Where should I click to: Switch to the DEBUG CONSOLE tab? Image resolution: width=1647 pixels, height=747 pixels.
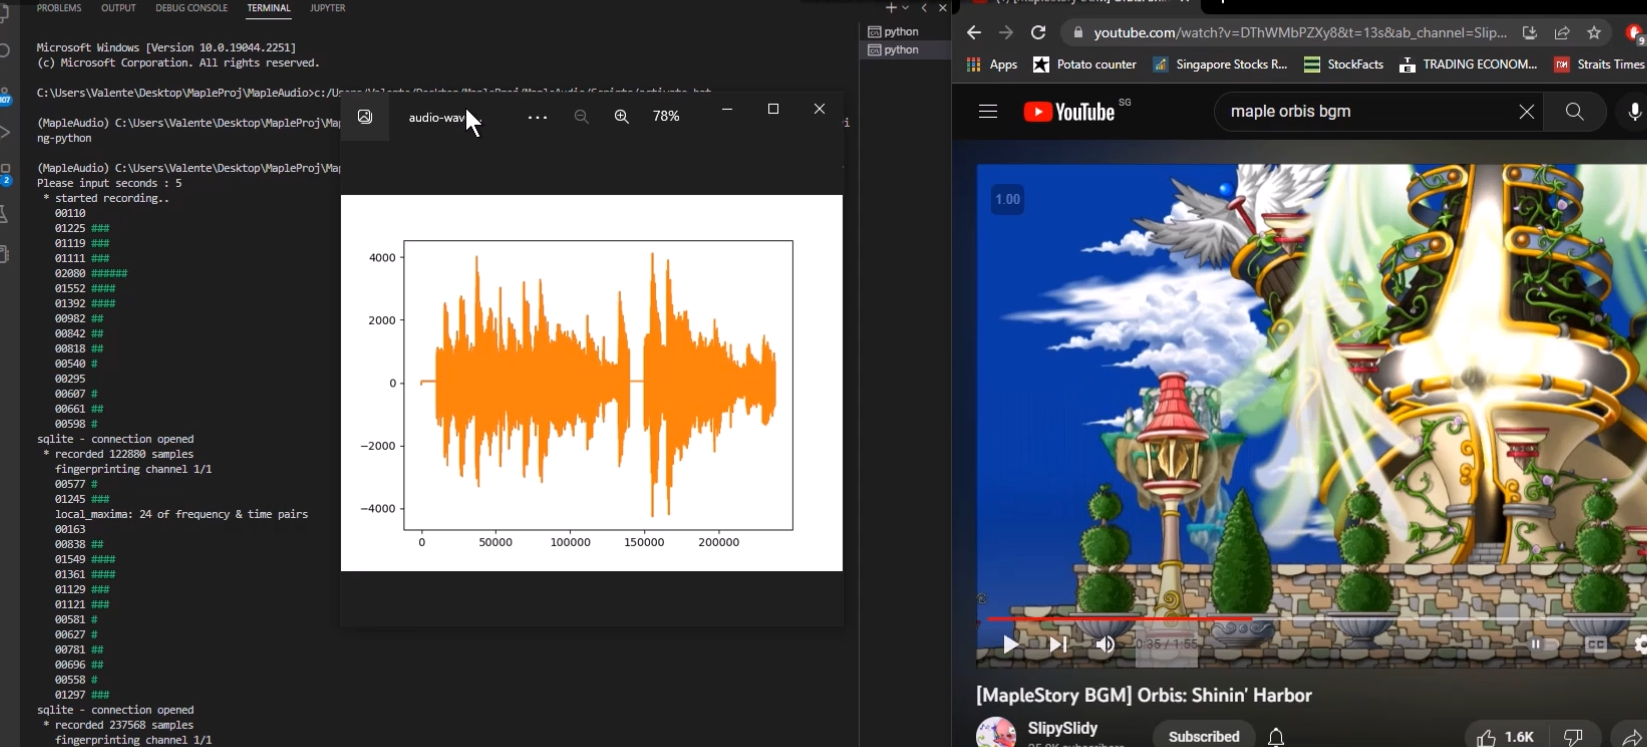[191, 8]
